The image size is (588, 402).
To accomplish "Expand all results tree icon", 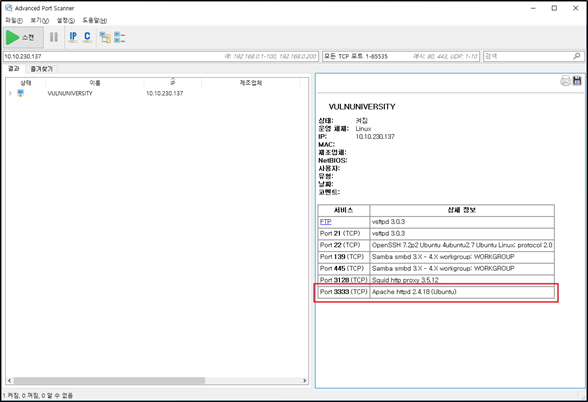I will tap(105, 37).
